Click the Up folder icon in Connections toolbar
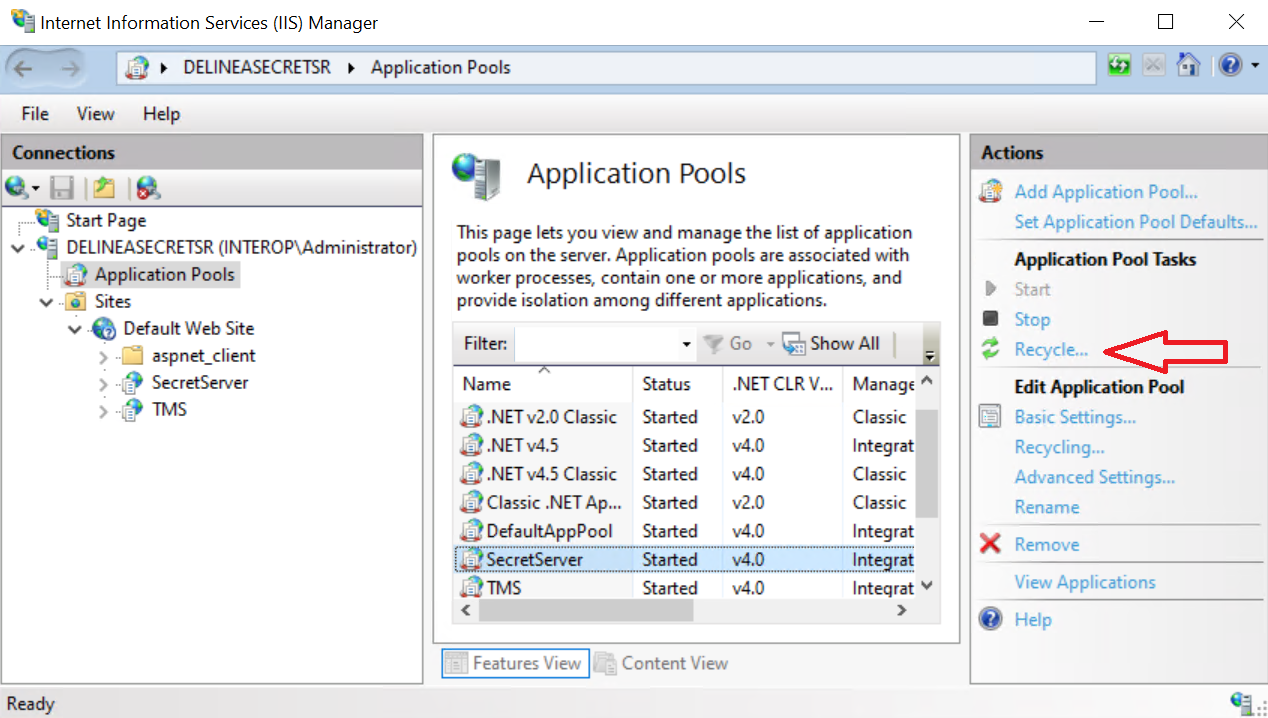This screenshot has width=1268, height=718. 104,187
